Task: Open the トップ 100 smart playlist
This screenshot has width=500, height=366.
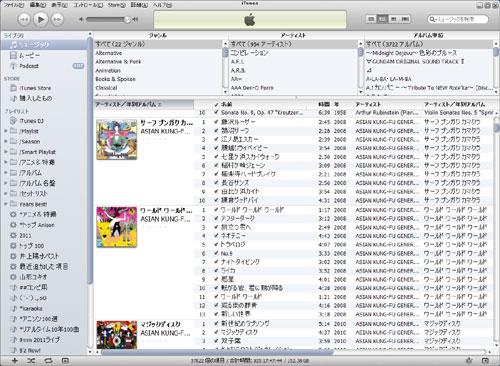Action: [x=44, y=246]
